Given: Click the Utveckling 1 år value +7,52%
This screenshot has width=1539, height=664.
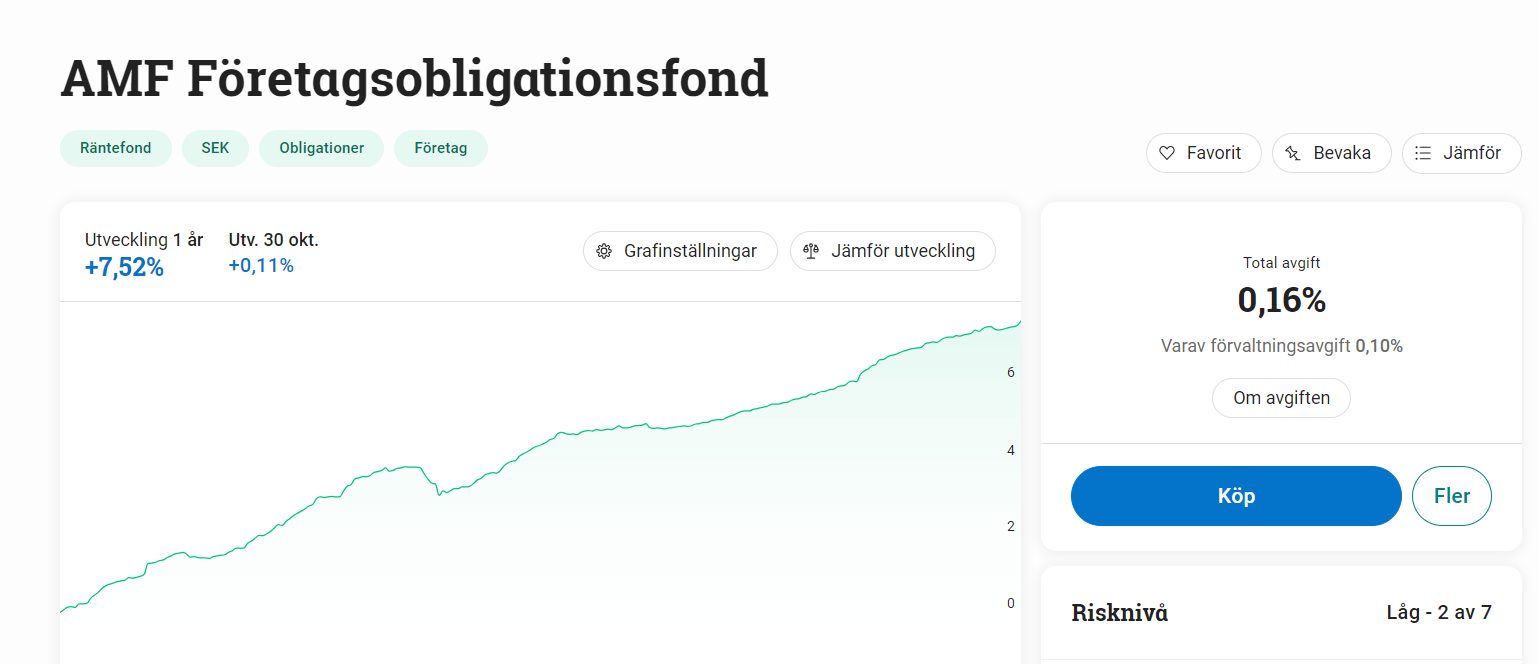Looking at the screenshot, I should pos(124,267).
